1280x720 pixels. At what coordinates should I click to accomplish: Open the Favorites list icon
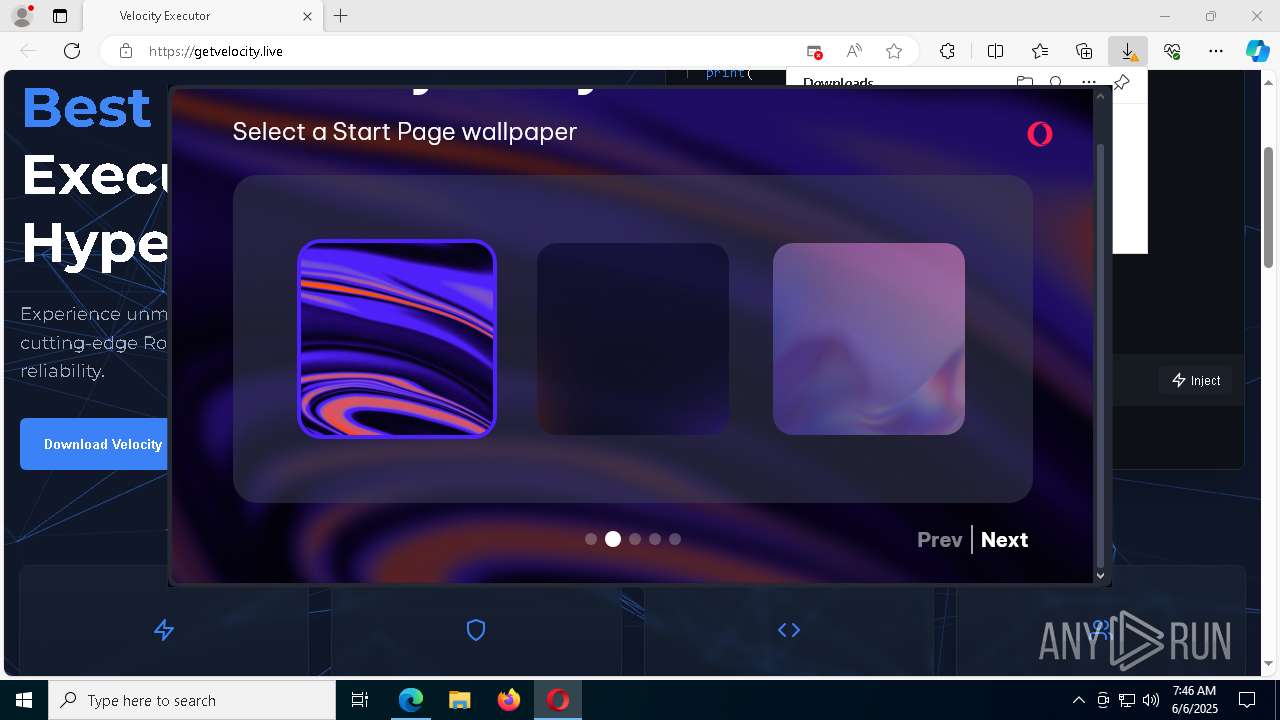point(1040,51)
